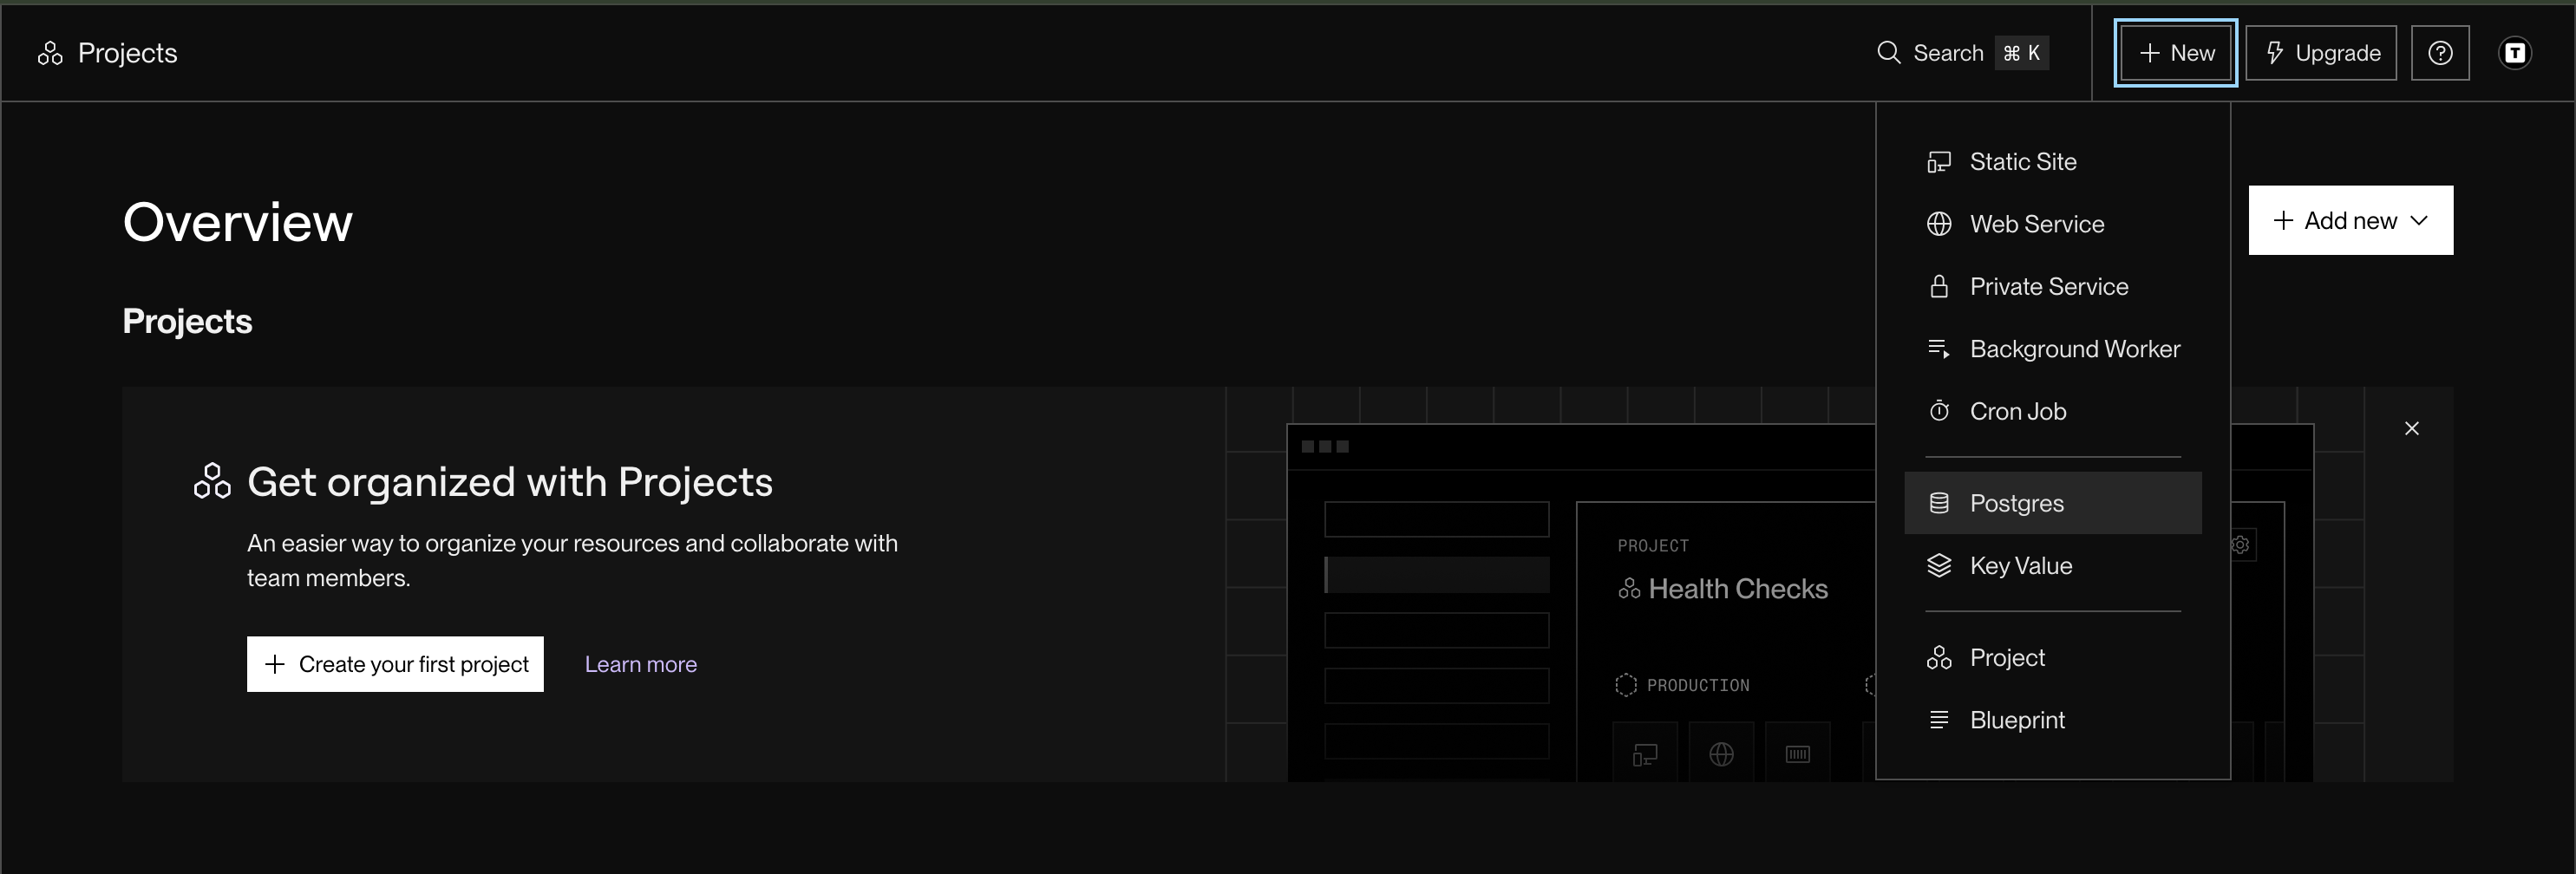Click the Upgrade button
Image resolution: width=2576 pixels, height=874 pixels.
[x=2320, y=53]
